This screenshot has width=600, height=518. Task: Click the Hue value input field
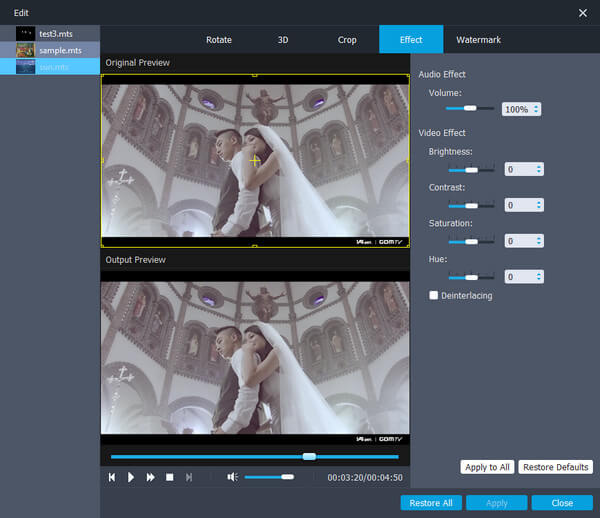coord(520,277)
